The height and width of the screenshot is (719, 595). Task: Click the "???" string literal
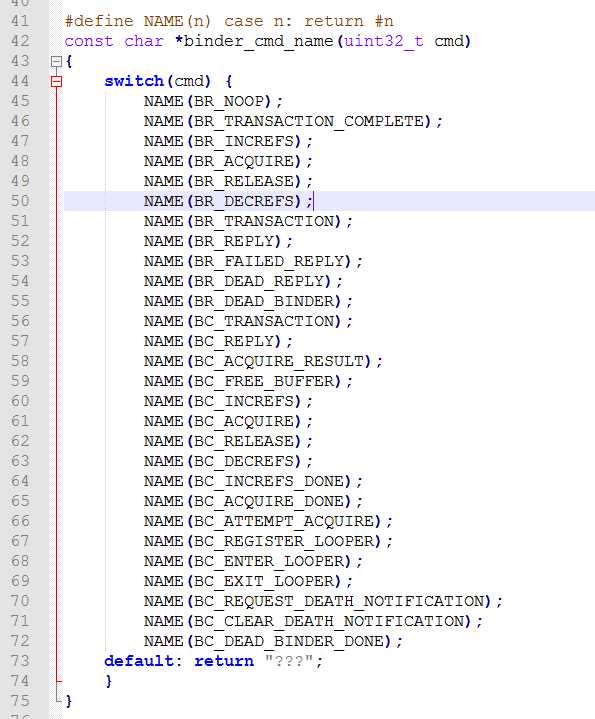pos(289,661)
